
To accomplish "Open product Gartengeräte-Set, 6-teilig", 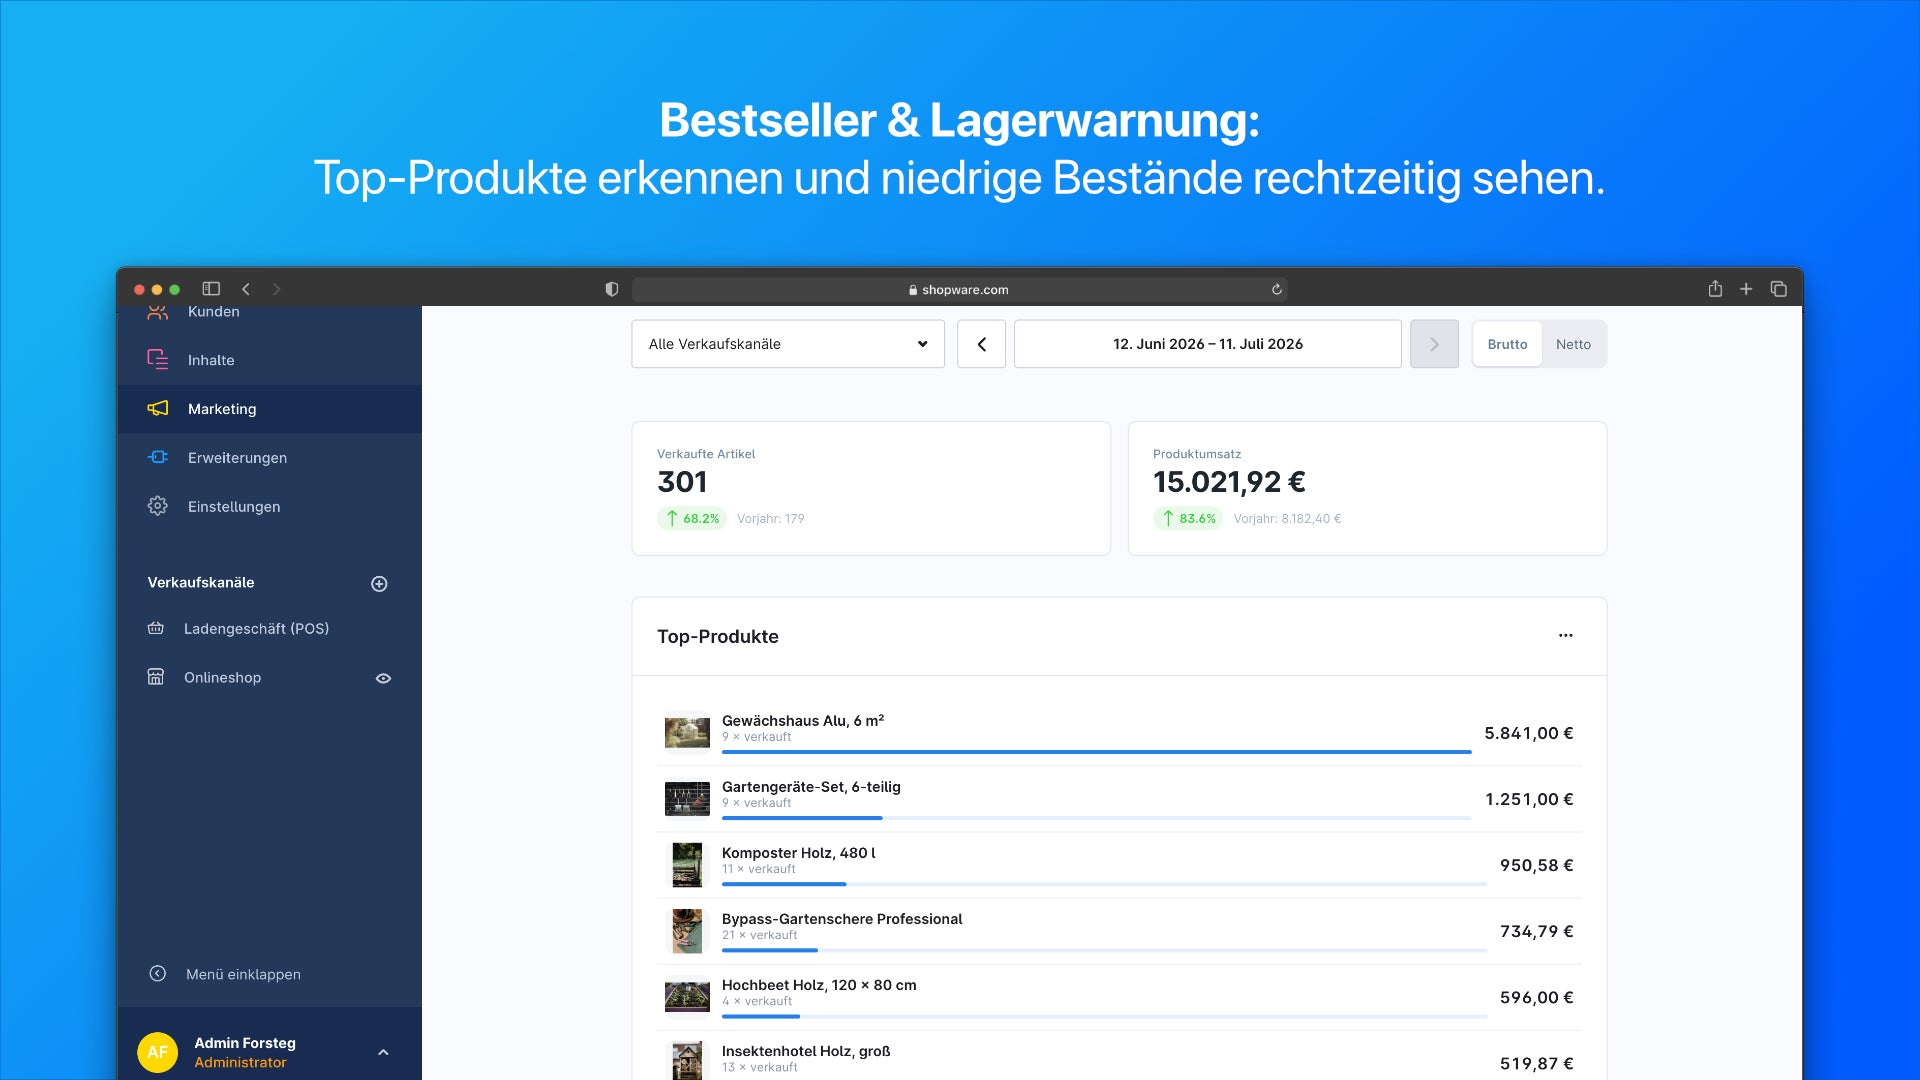I will pos(811,787).
